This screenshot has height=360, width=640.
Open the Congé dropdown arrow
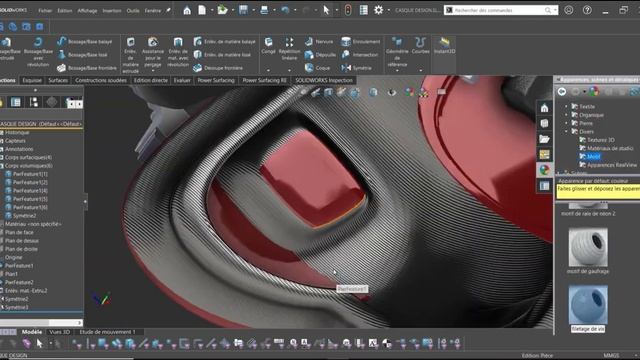[268, 70]
